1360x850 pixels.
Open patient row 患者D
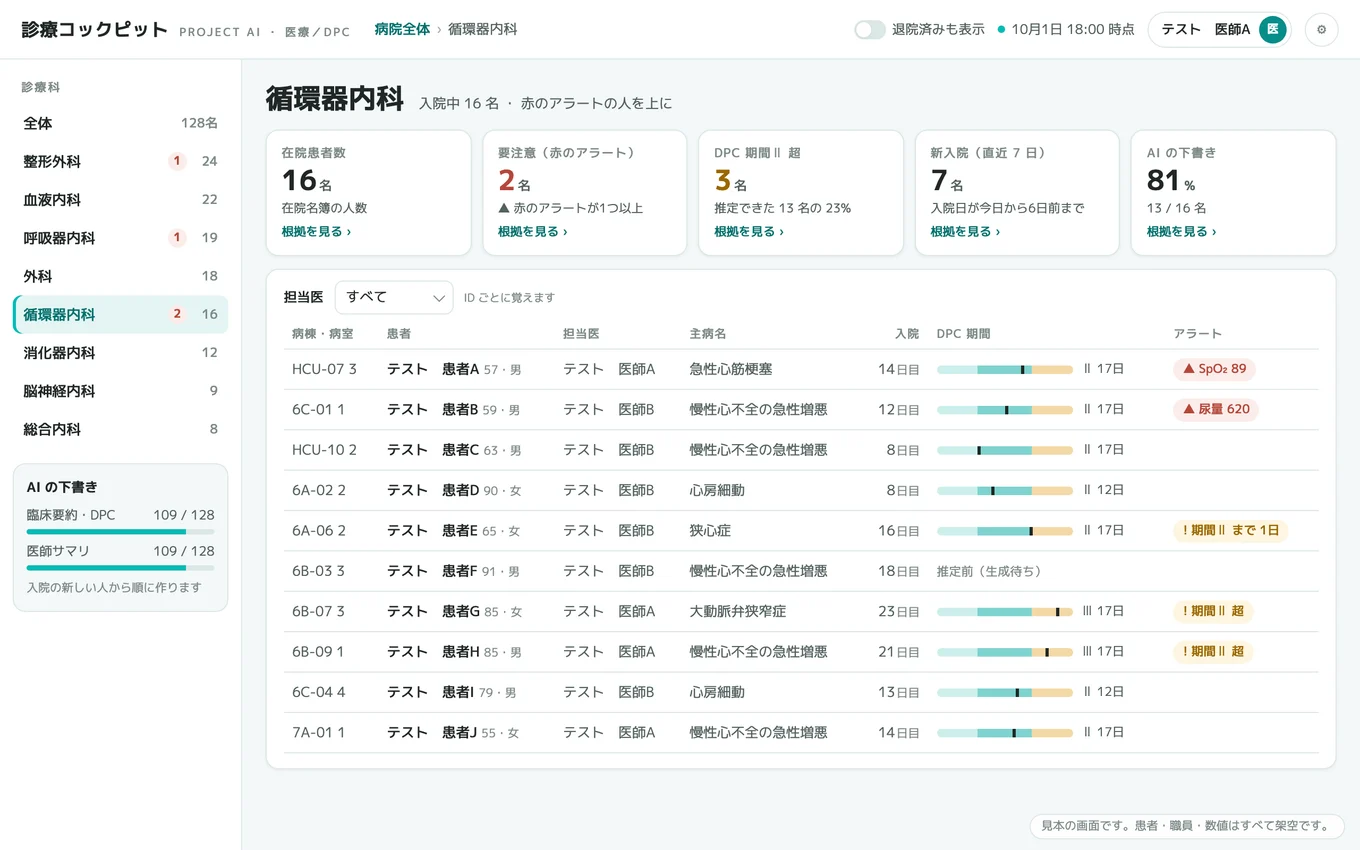click(x=801, y=490)
